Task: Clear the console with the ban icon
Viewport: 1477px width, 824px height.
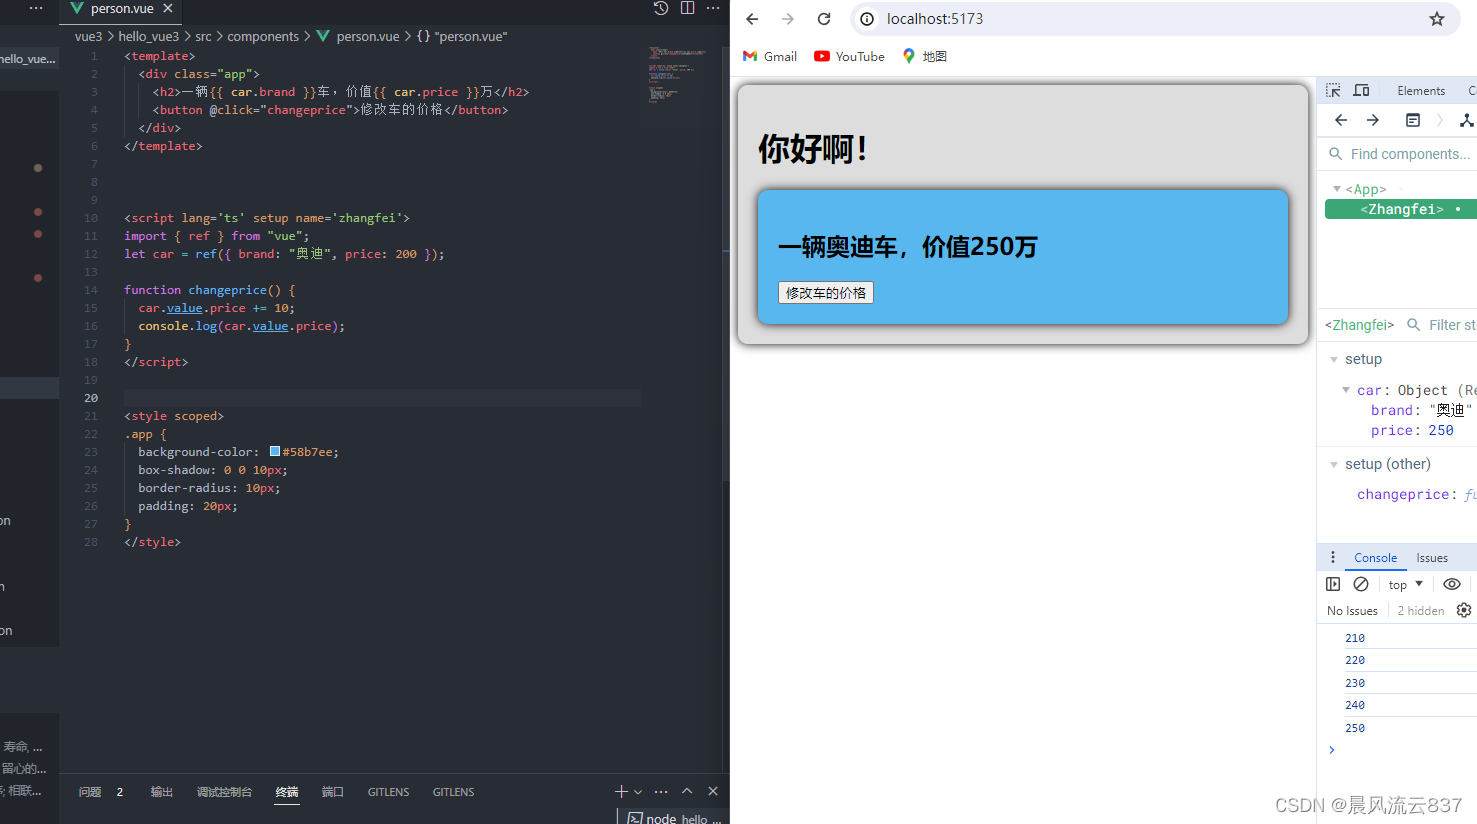Action: click(1361, 584)
